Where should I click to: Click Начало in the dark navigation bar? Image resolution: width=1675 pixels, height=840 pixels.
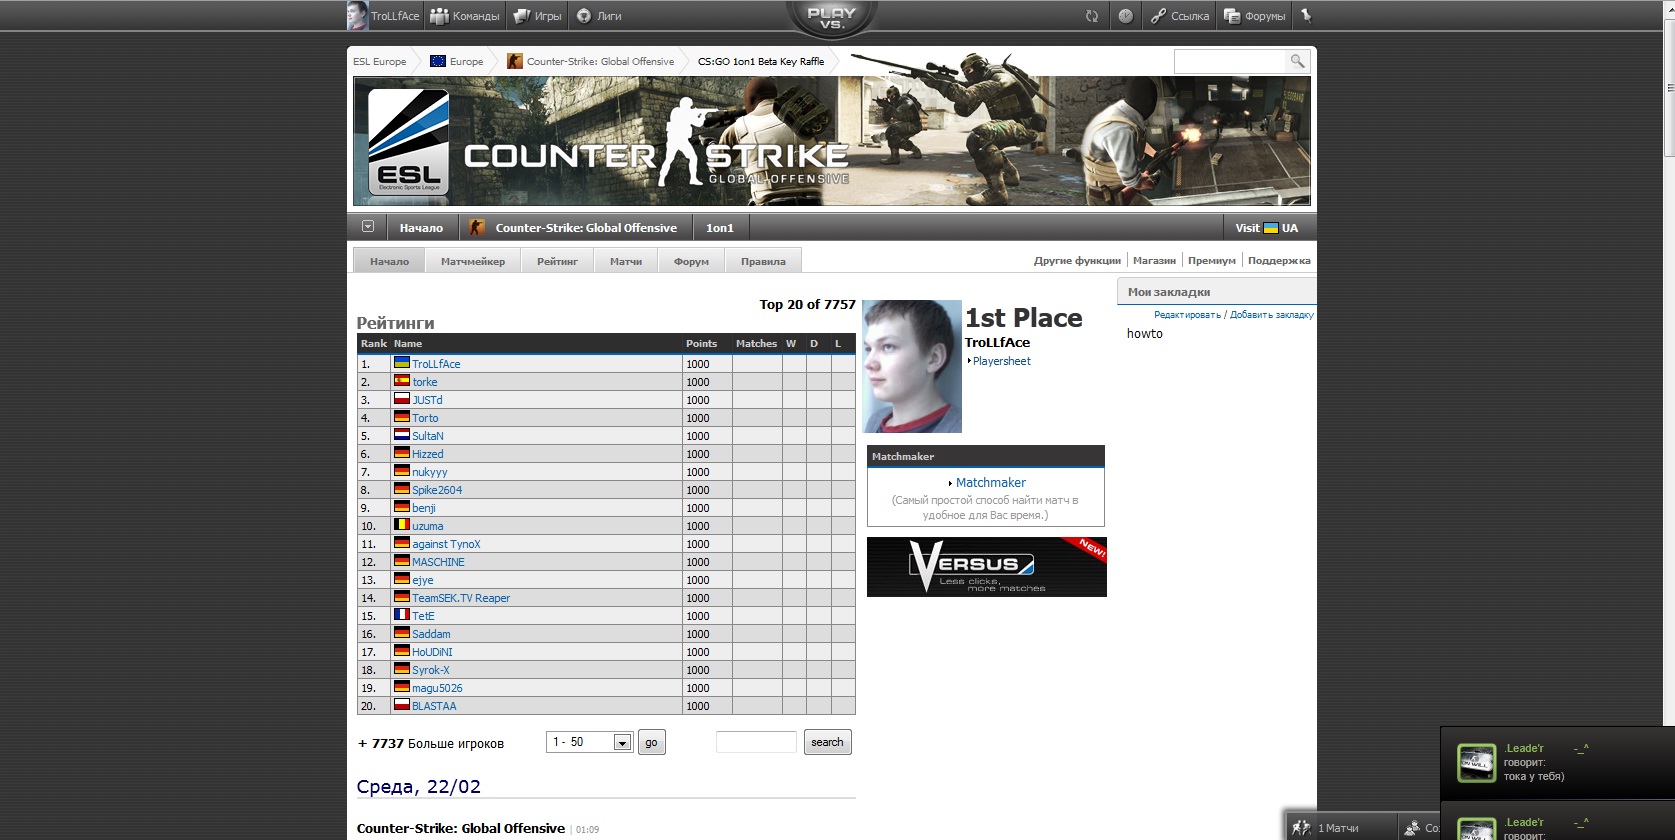click(x=421, y=228)
